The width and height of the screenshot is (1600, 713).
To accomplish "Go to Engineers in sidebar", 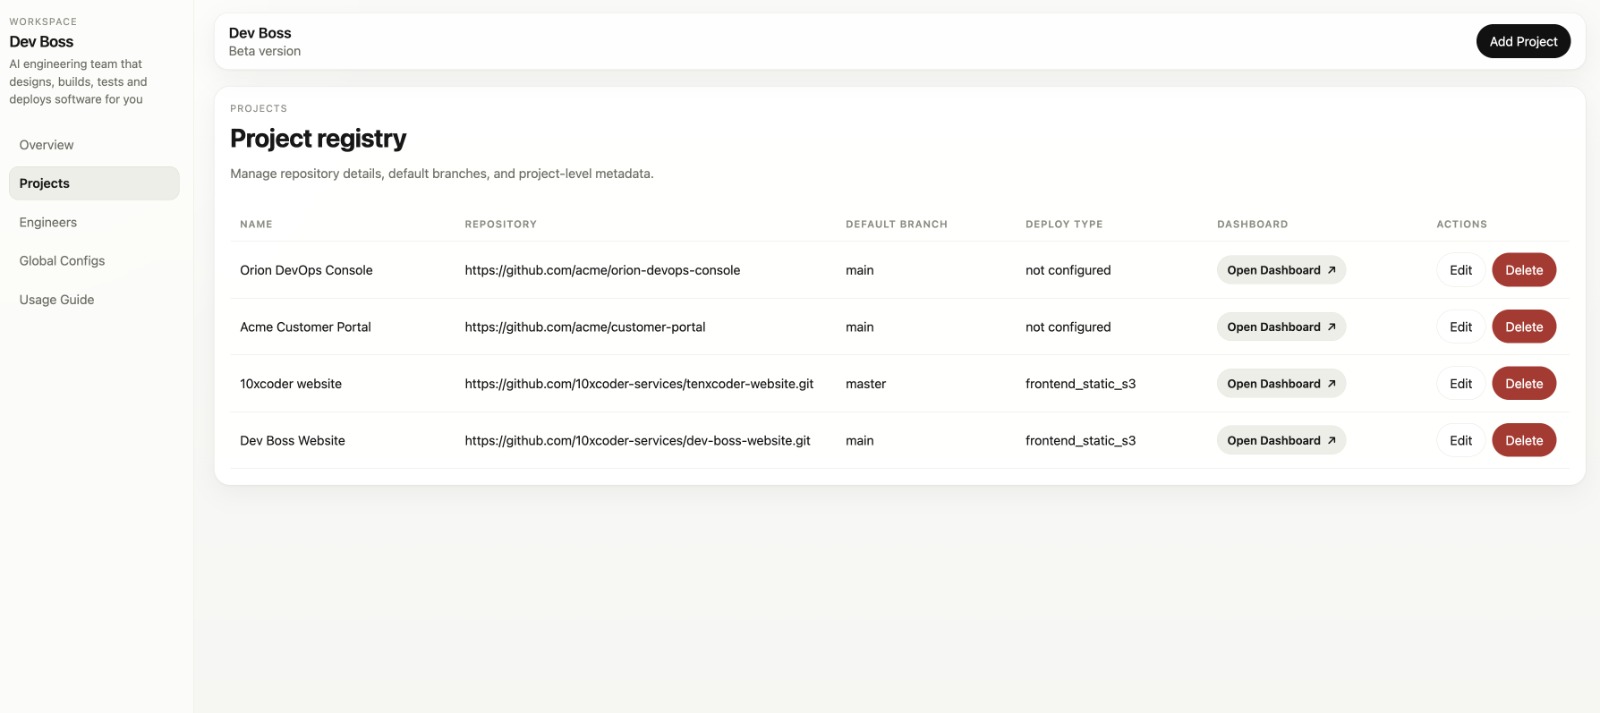I will pyautogui.click(x=94, y=222).
